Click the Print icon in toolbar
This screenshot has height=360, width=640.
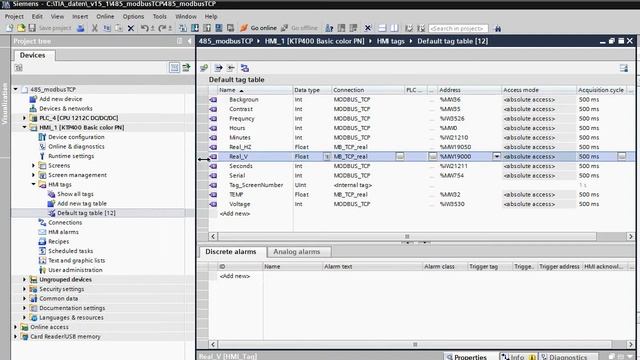coord(81,28)
